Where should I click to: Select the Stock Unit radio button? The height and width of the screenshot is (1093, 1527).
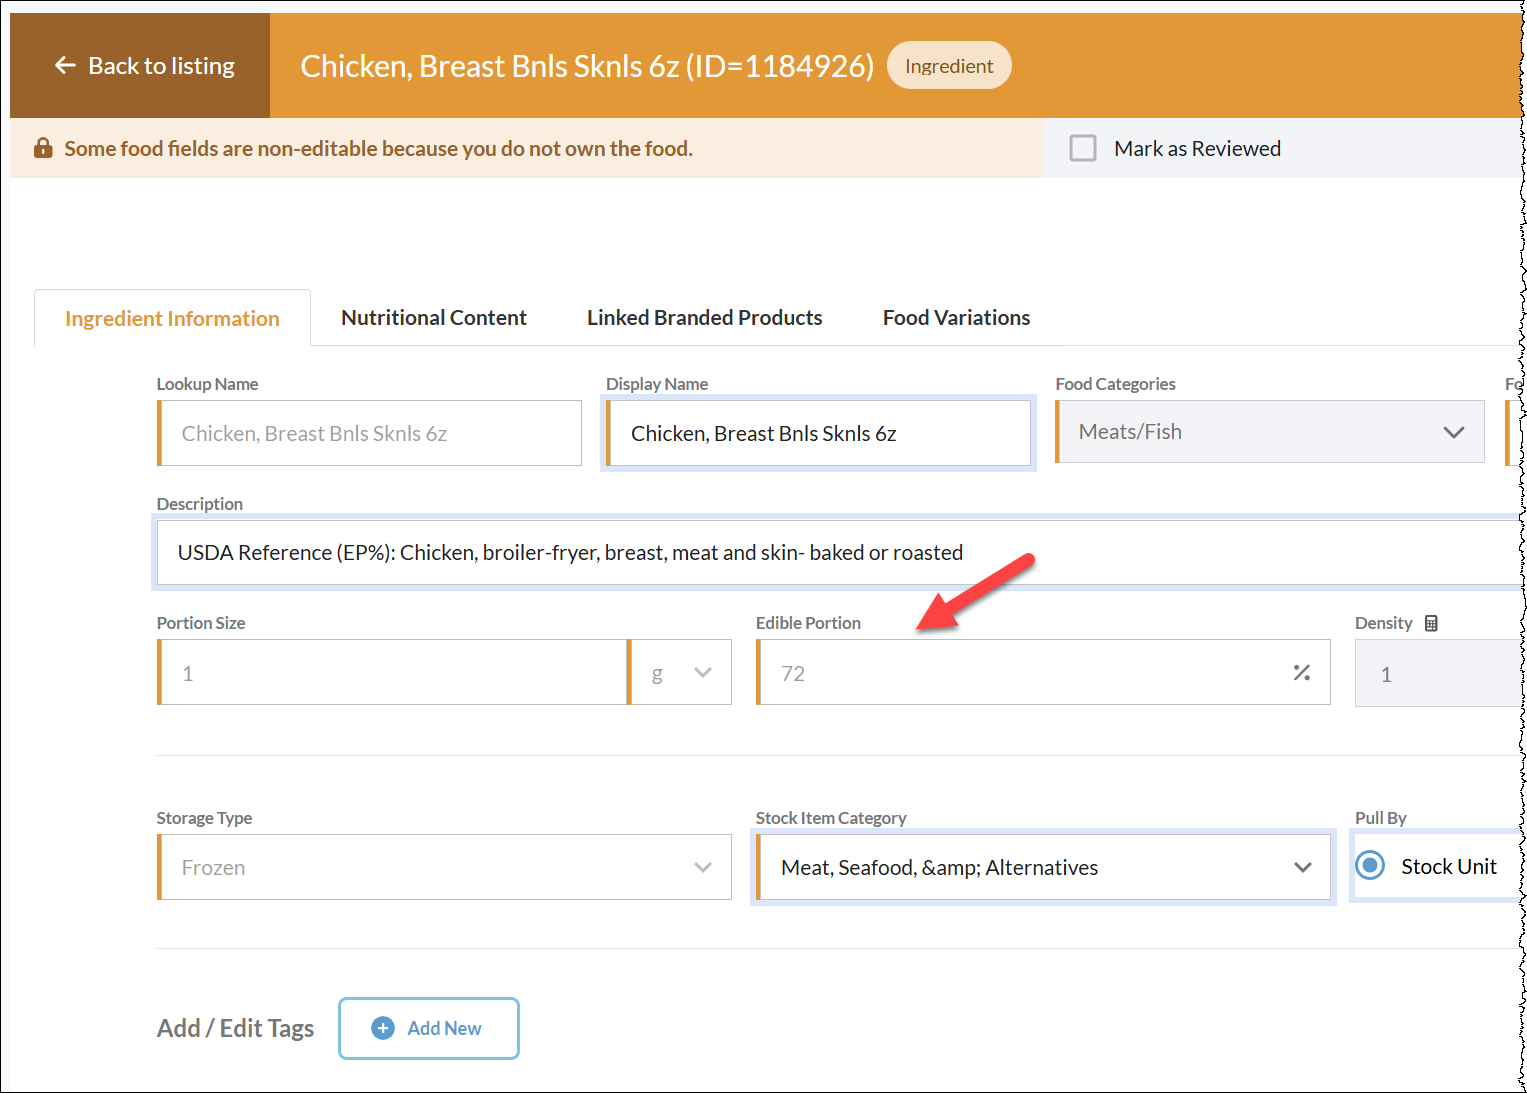[1370, 866]
